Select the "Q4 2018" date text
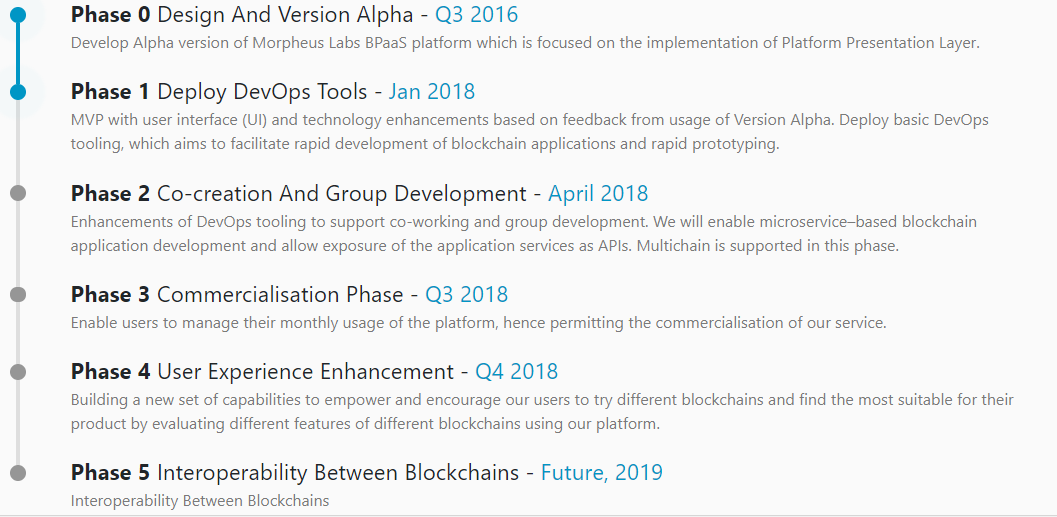 tap(516, 372)
